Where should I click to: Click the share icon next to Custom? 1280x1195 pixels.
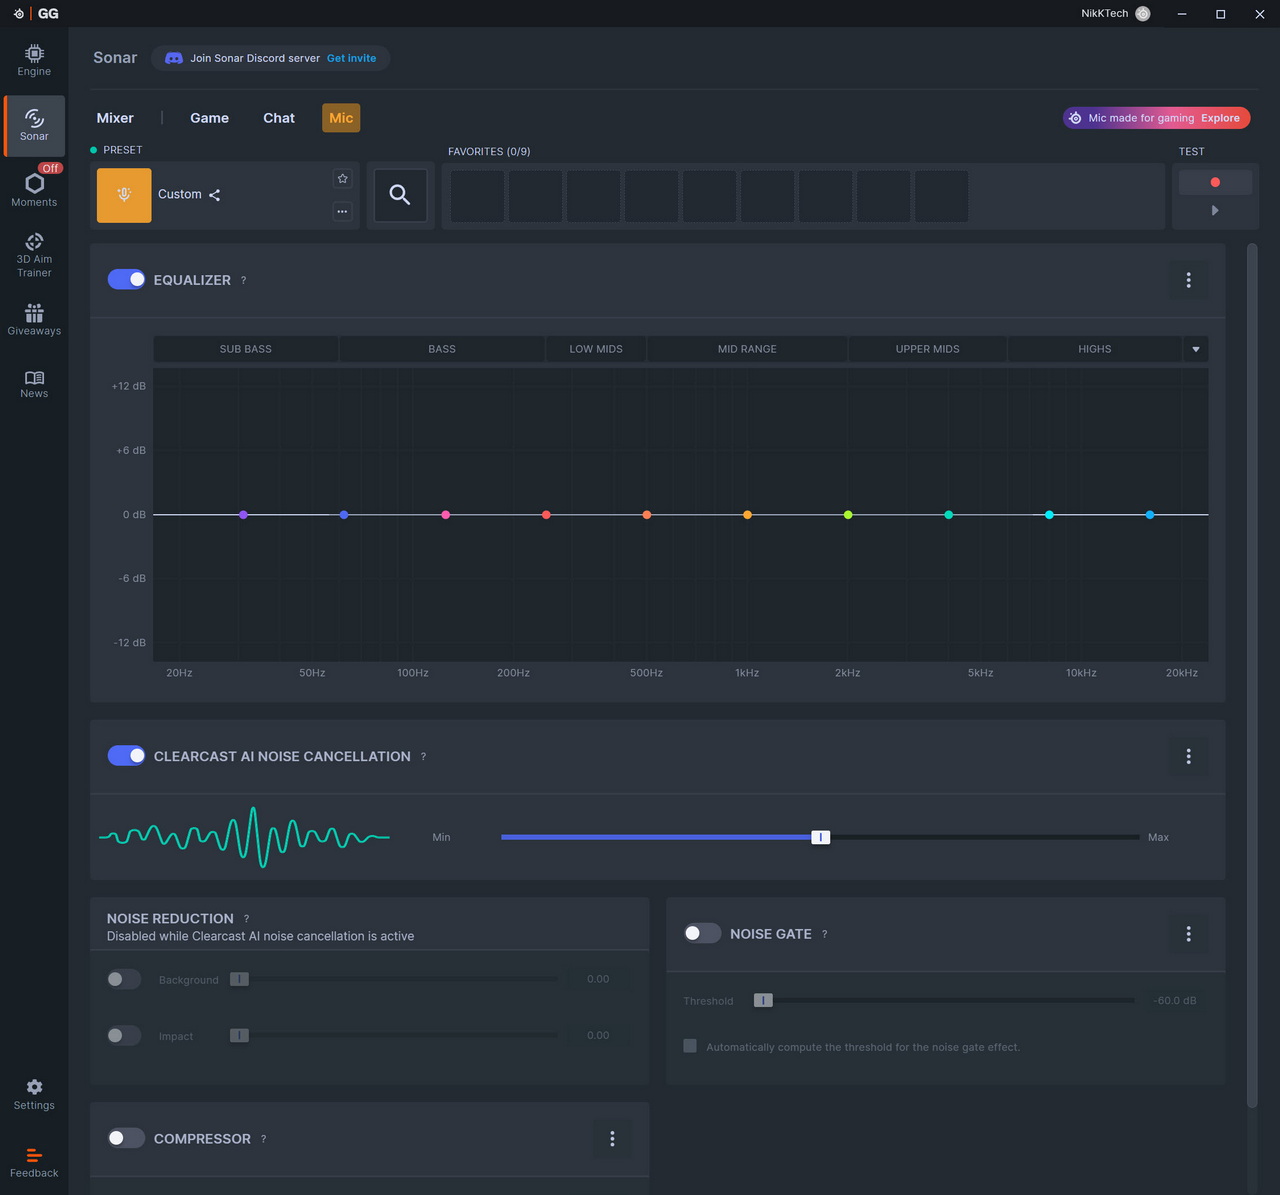(215, 195)
